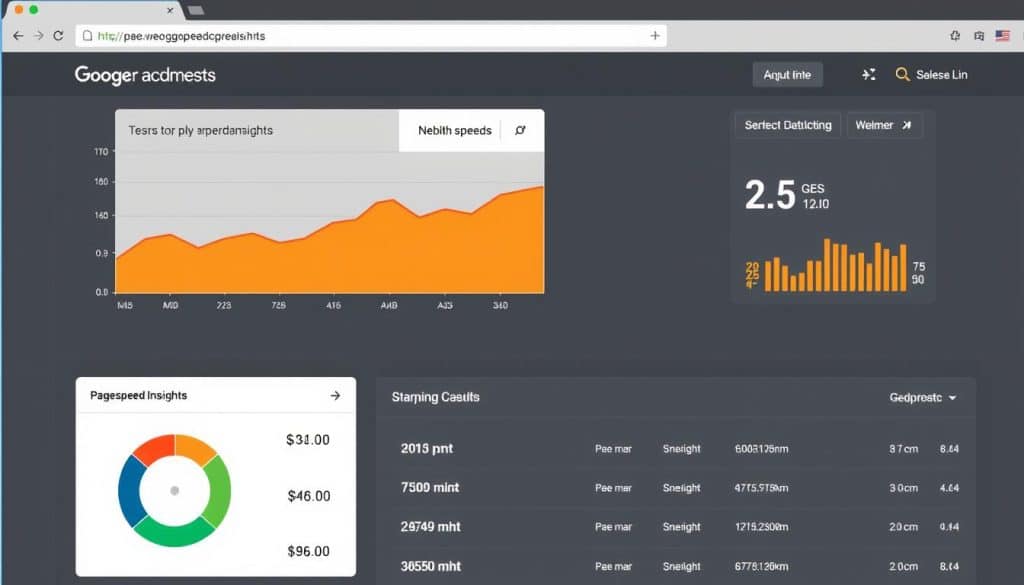Click the dark green bottom donut segment

coord(172,532)
